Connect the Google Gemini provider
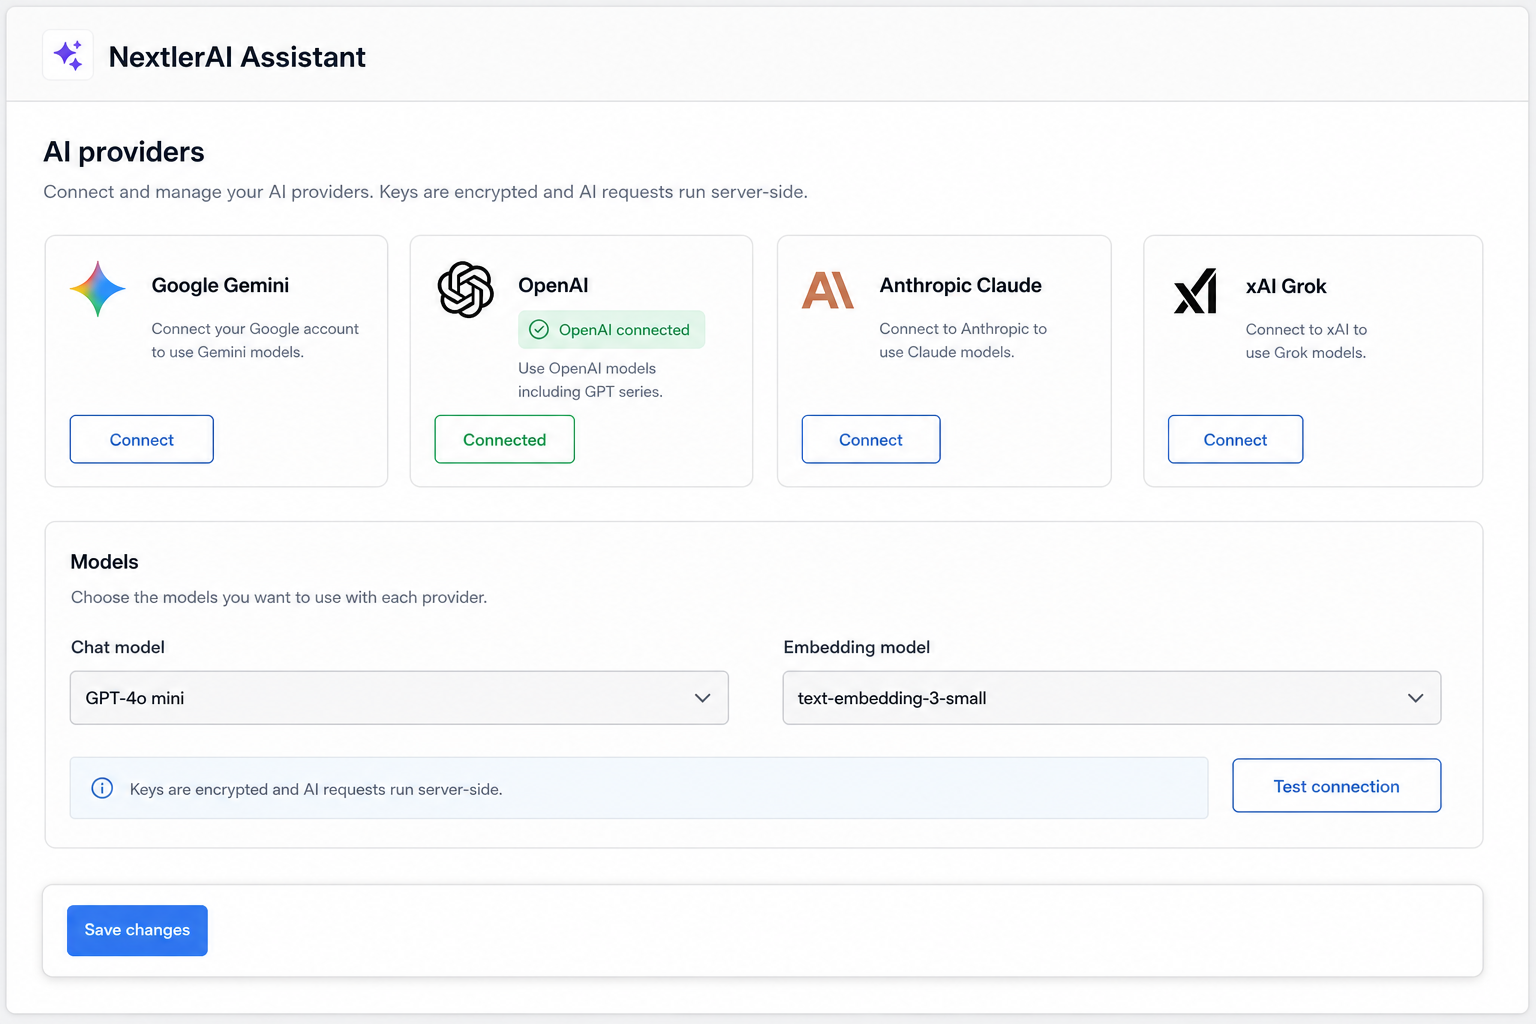 pyautogui.click(x=142, y=439)
